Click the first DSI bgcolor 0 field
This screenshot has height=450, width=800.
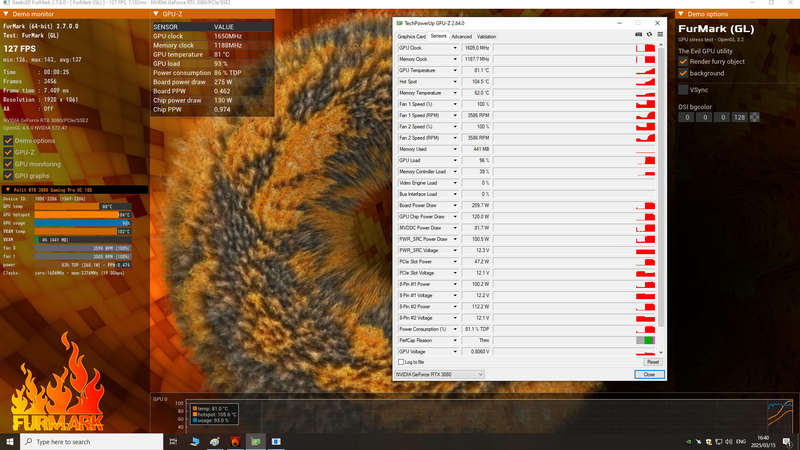pyautogui.click(x=687, y=117)
